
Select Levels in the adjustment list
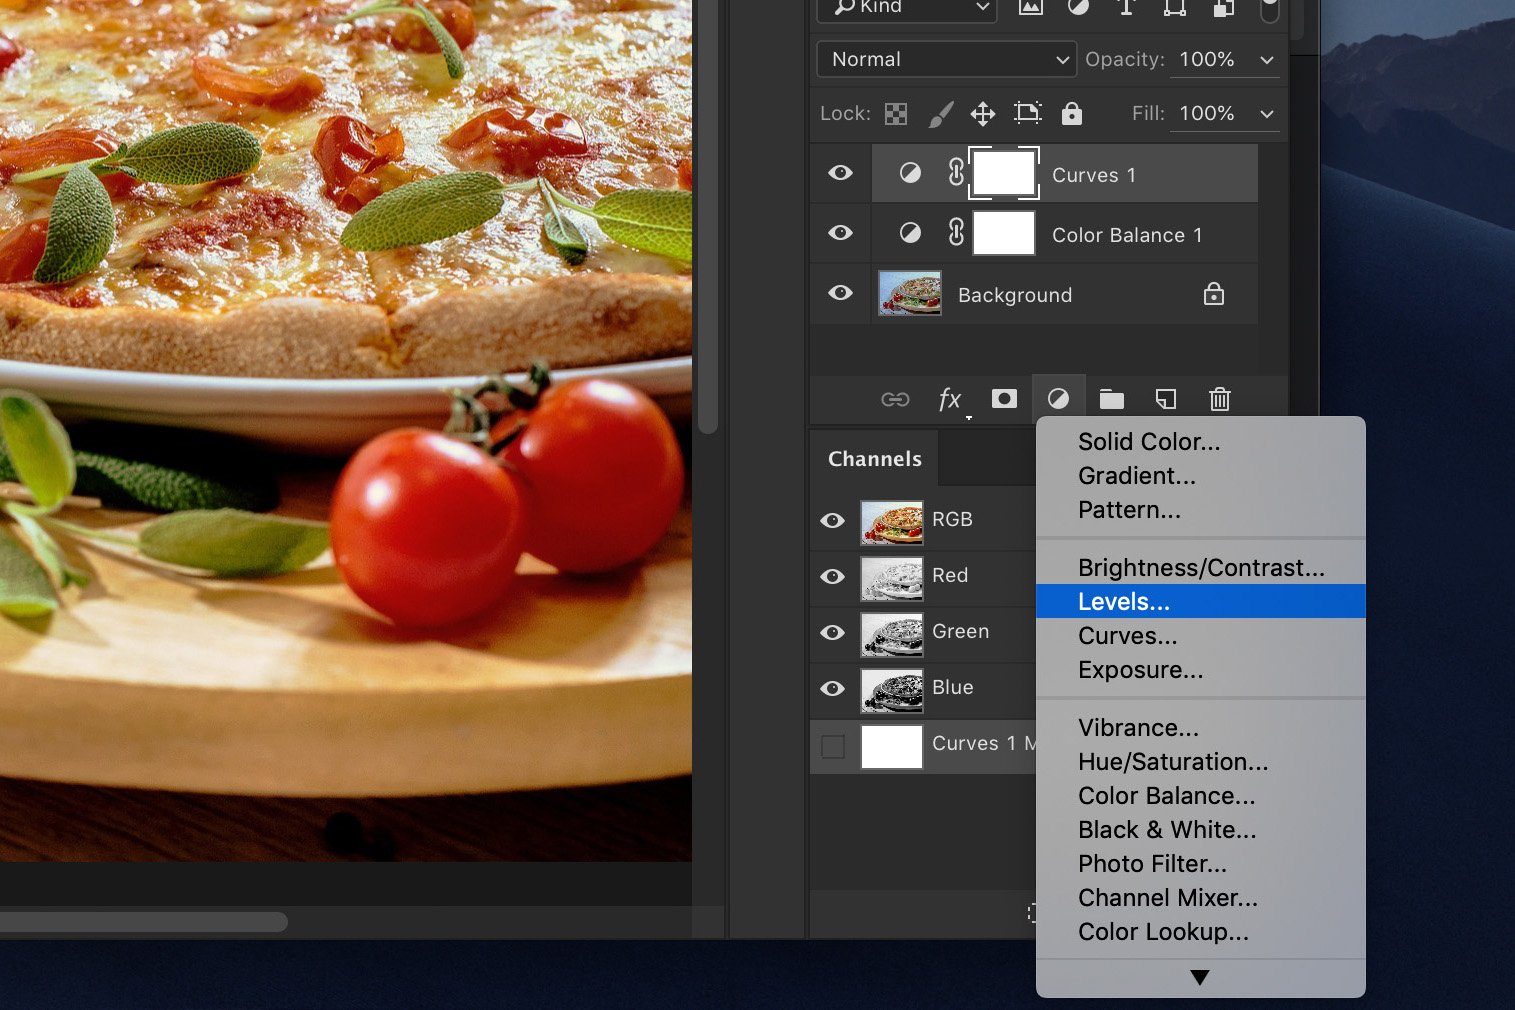pyautogui.click(x=1124, y=601)
